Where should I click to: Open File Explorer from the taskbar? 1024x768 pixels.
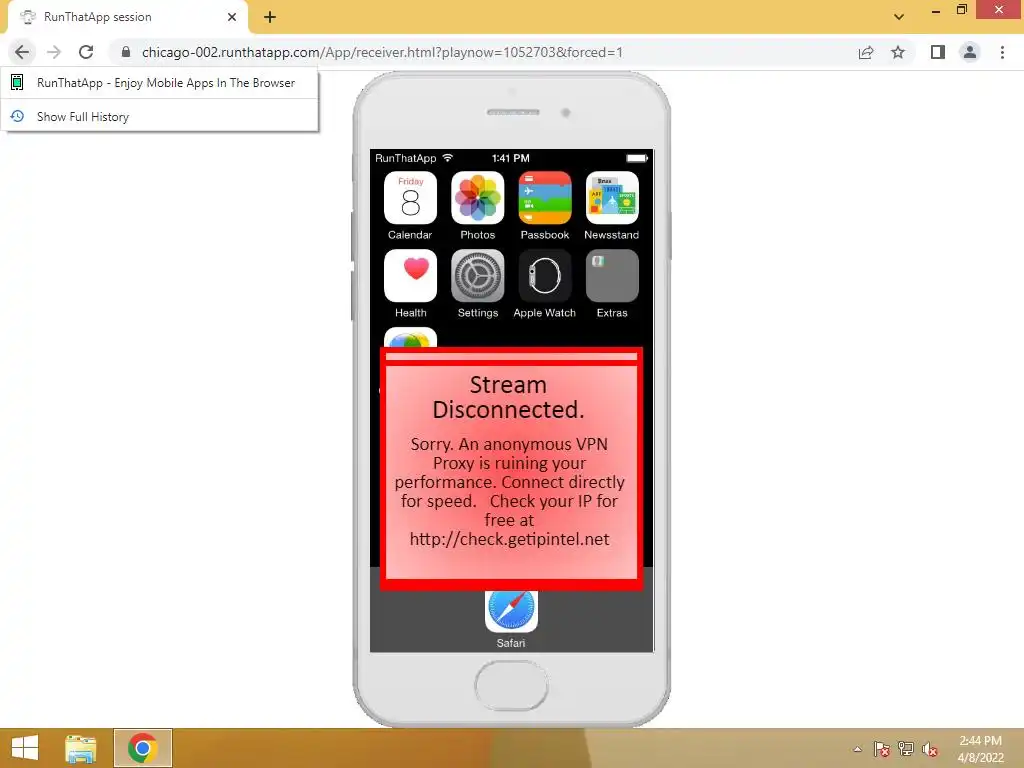(81, 748)
